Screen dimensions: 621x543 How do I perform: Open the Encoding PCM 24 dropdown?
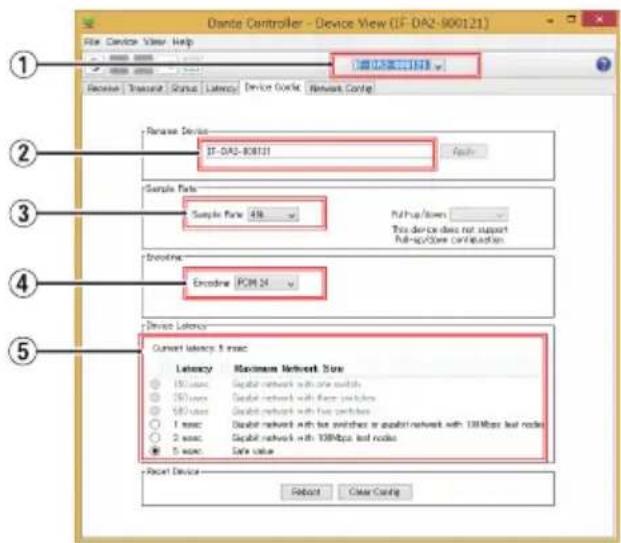pos(266,283)
